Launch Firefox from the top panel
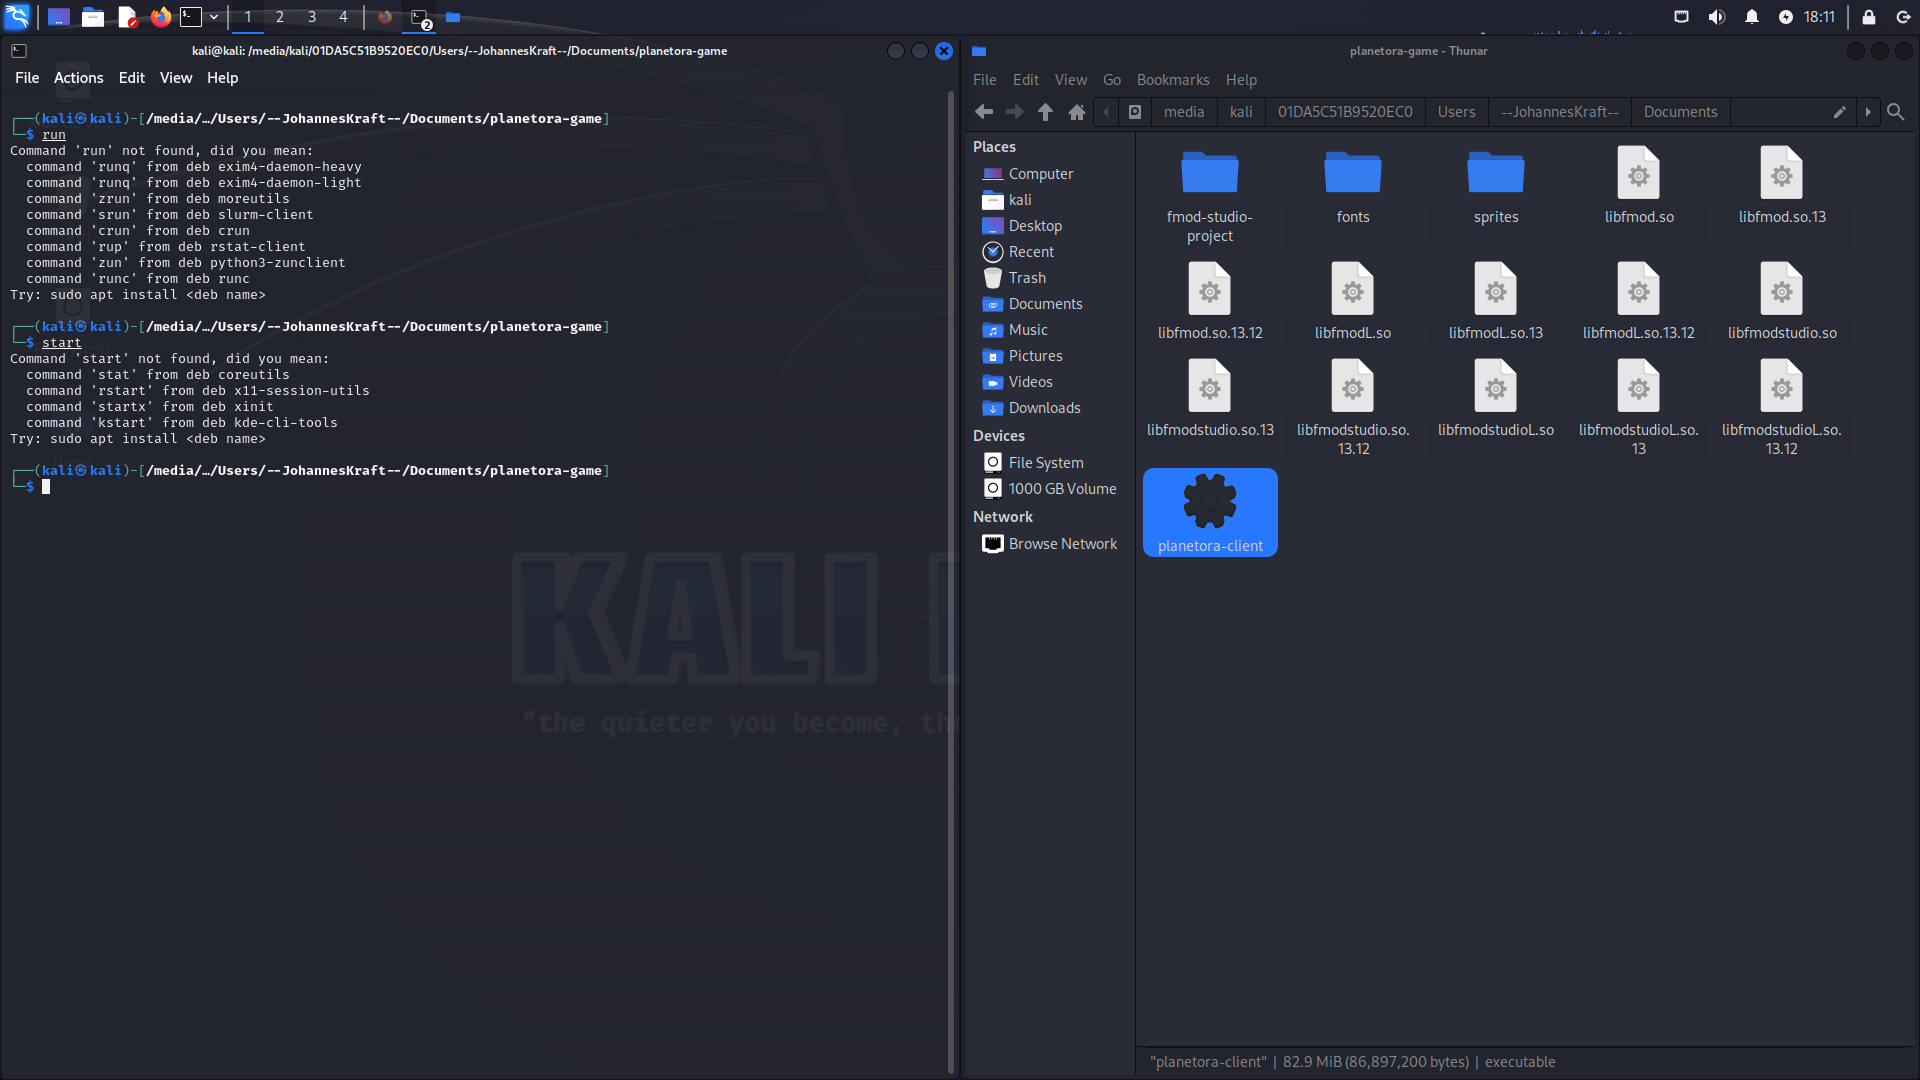This screenshot has width=1920, height=1080. pyautogui.click(x=160, y=17)
